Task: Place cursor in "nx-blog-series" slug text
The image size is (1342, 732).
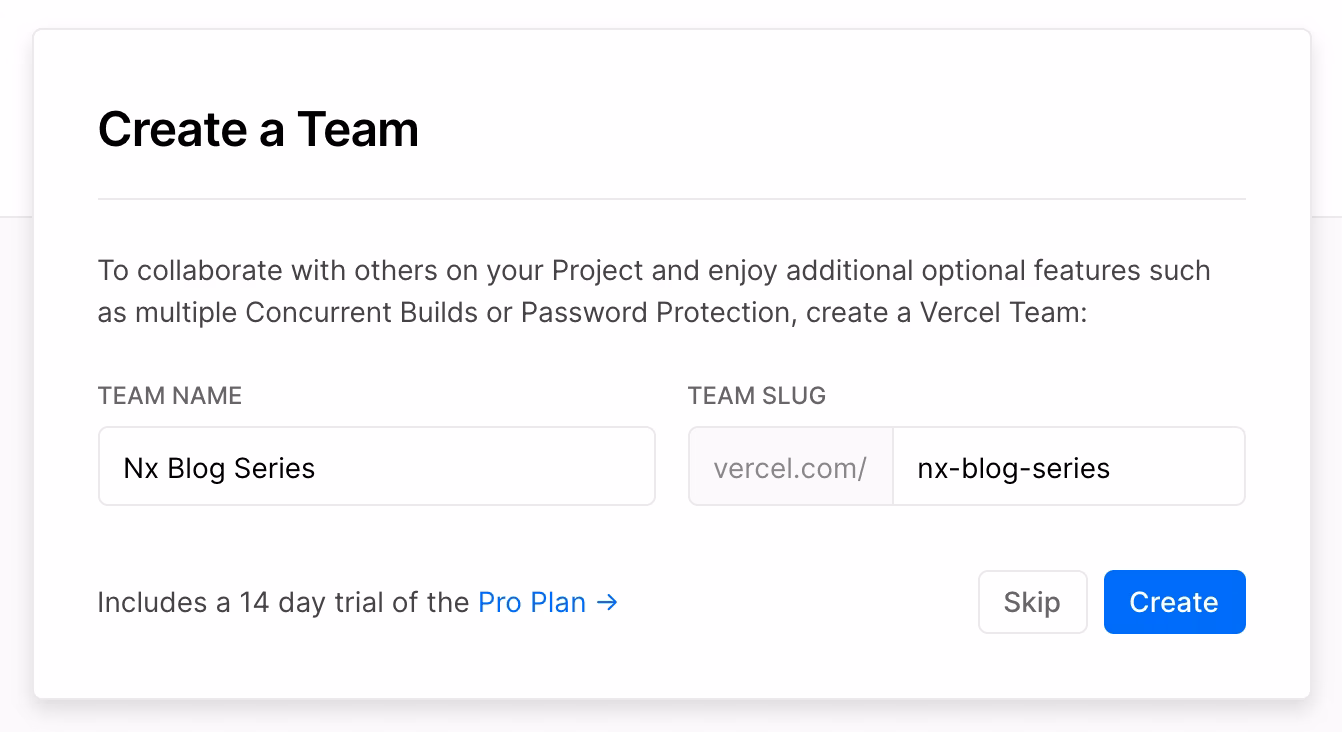Action: pos(1013,468)
